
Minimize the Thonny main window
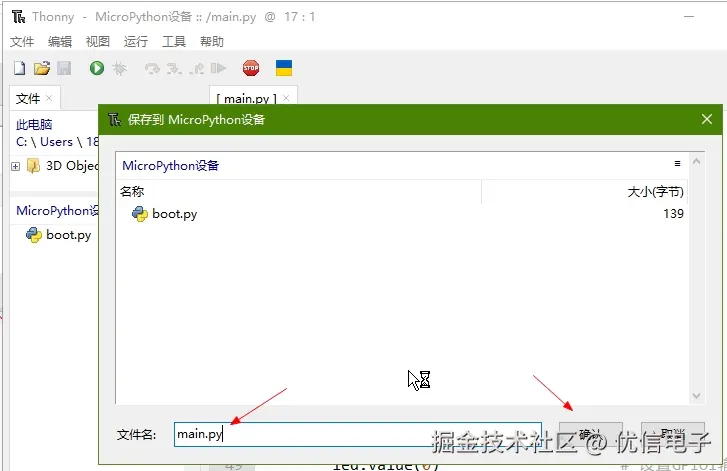(689, 17)
